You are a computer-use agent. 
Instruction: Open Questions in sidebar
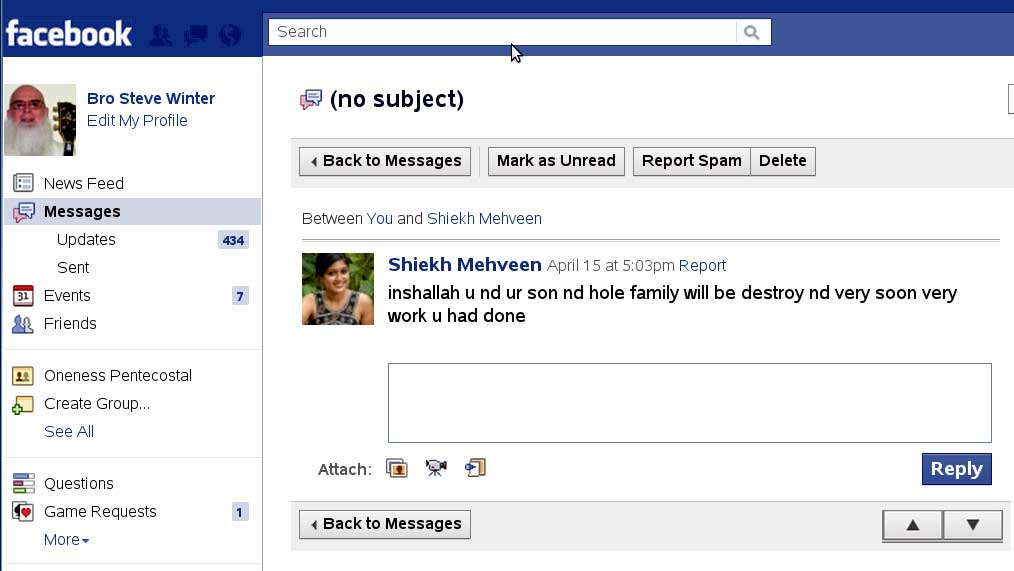pyautogui.click(x=78, y=484)
